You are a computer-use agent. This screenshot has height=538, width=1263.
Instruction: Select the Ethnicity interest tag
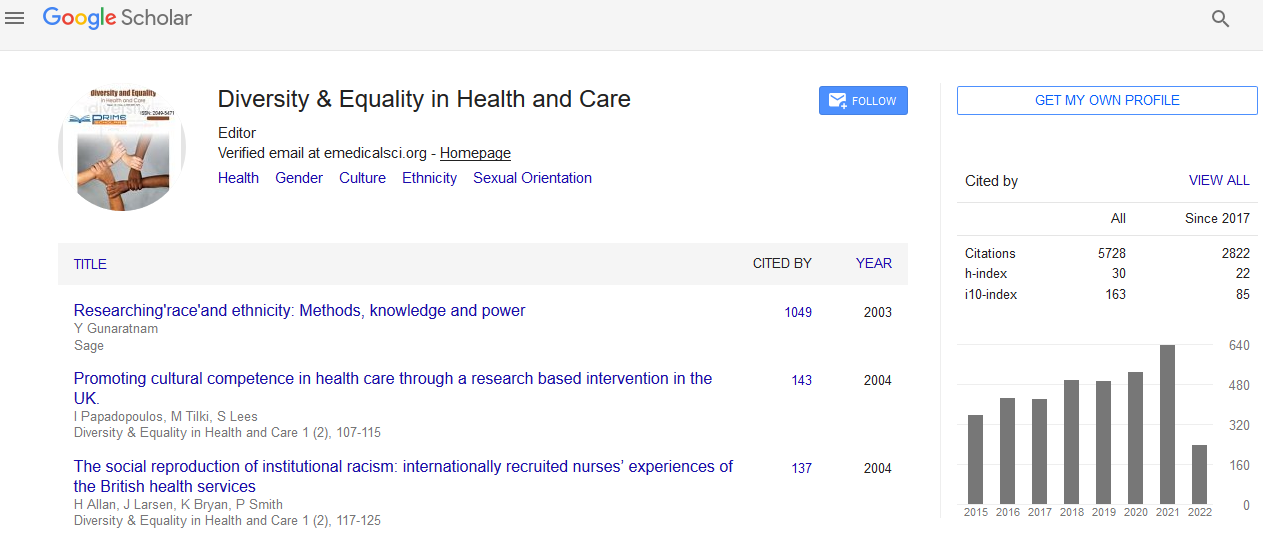[x=429, y=178]
